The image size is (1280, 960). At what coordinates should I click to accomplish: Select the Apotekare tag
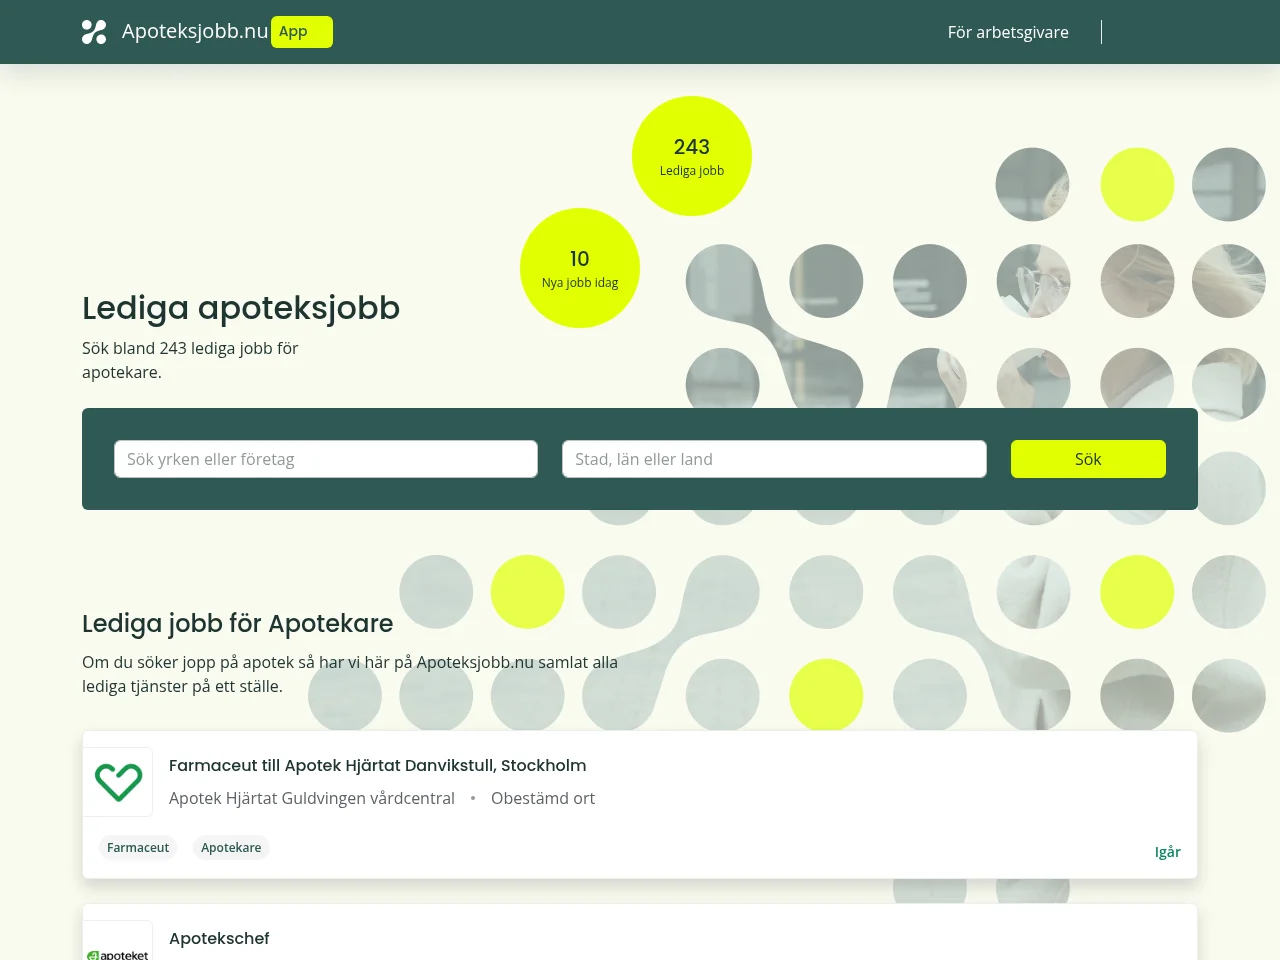(231, 847)
